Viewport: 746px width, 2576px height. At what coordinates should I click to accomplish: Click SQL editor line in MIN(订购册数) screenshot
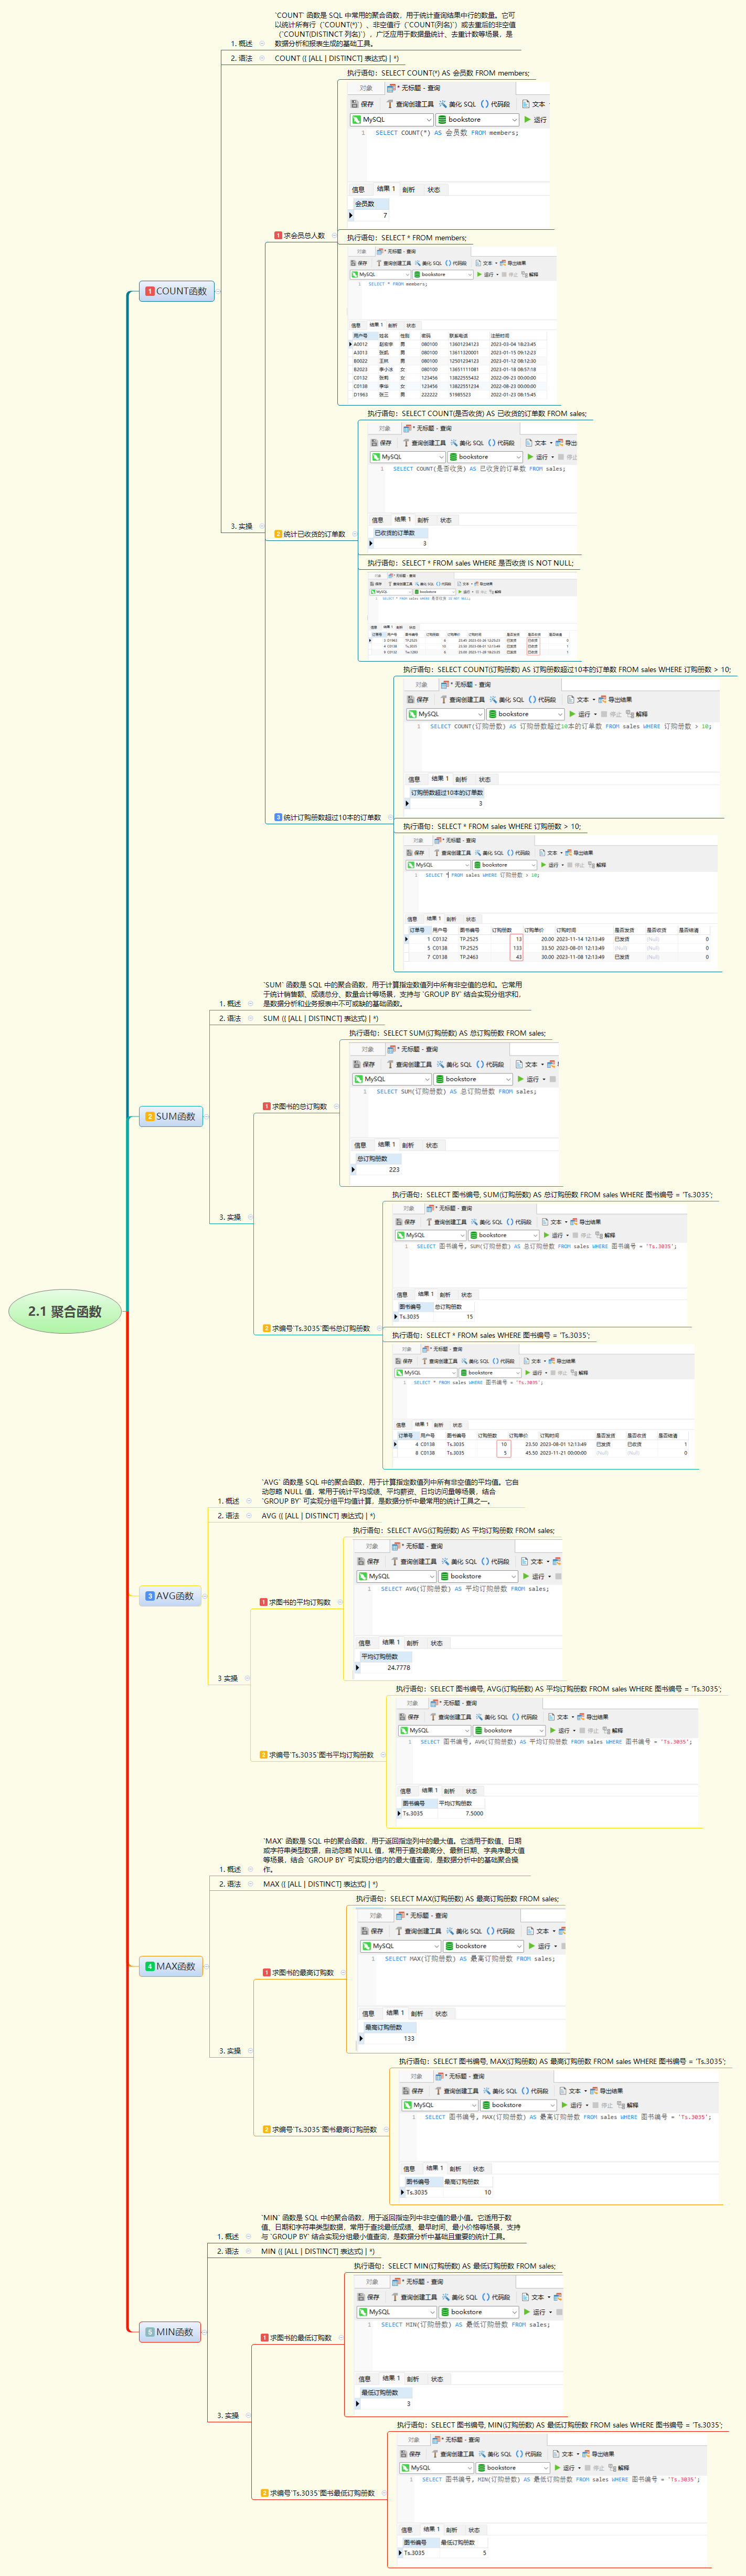pos(465,2324)
